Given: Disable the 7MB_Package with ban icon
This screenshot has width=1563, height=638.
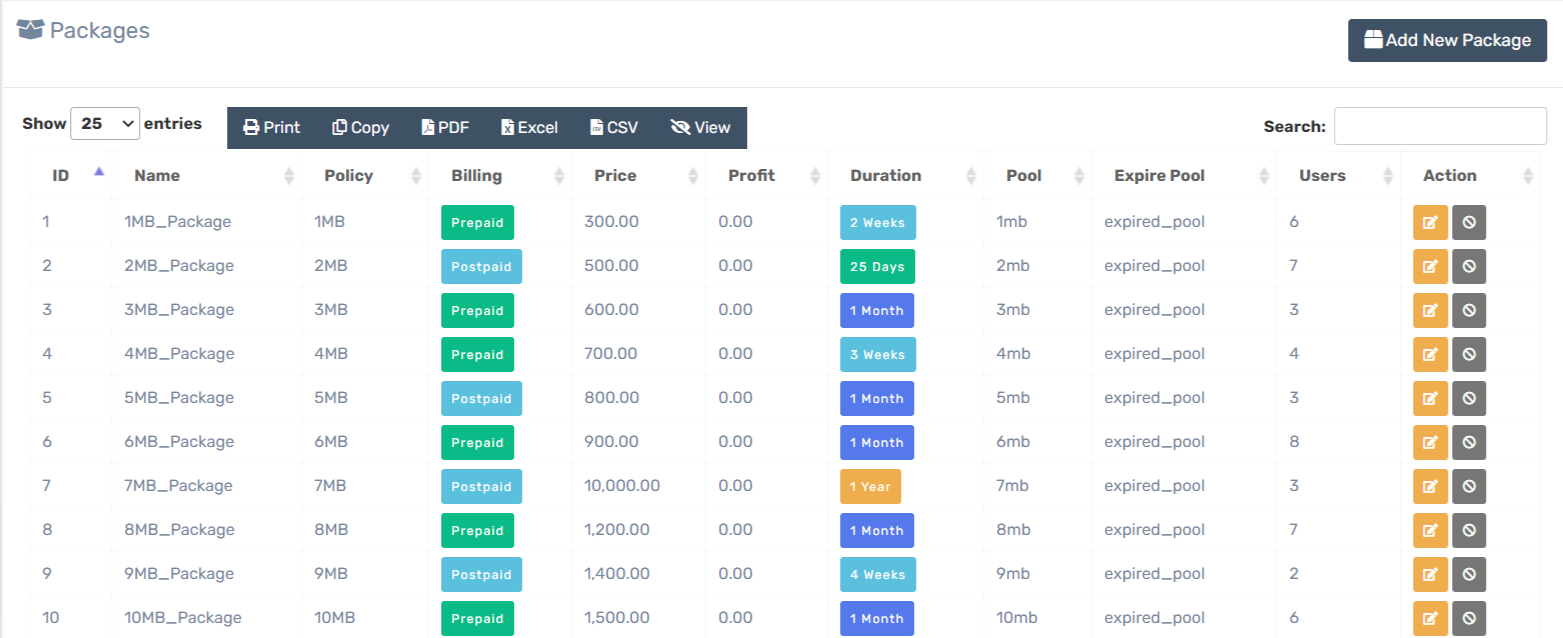Looking at the screenshot, I should pyautogui.click(x=1468, y=486).
